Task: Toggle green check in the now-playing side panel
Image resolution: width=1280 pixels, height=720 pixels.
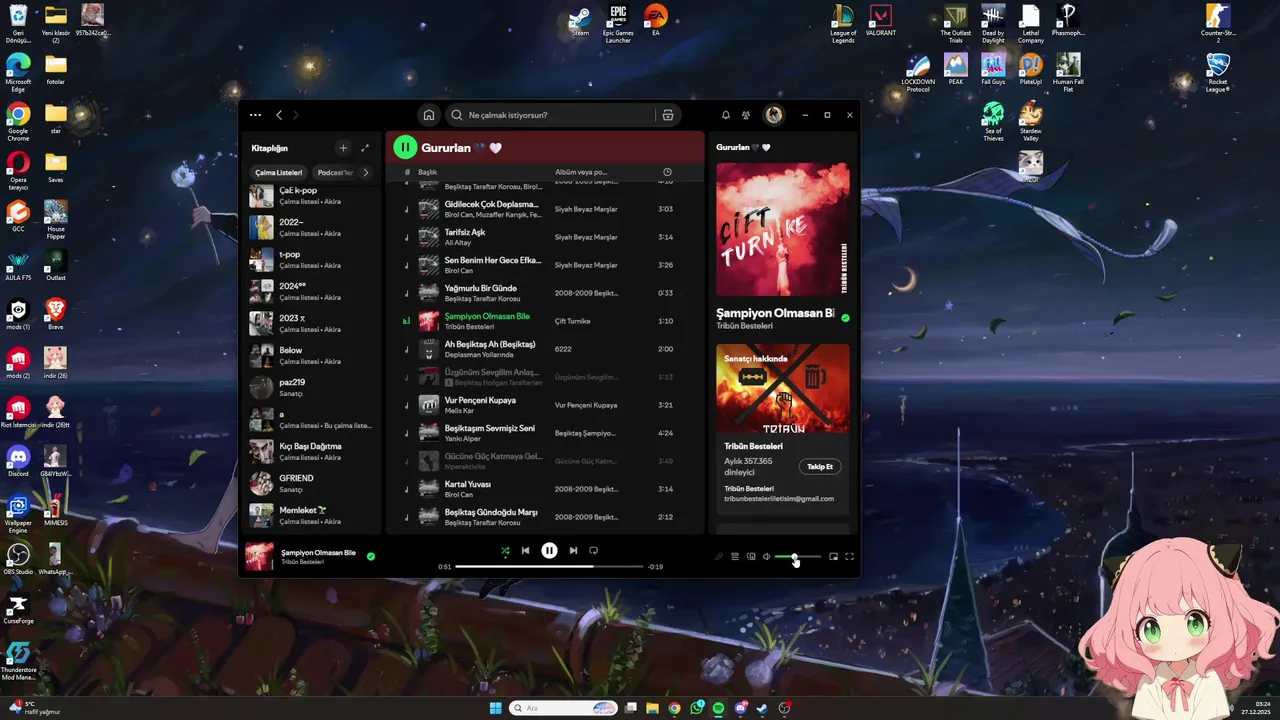Action: (845, 318)
